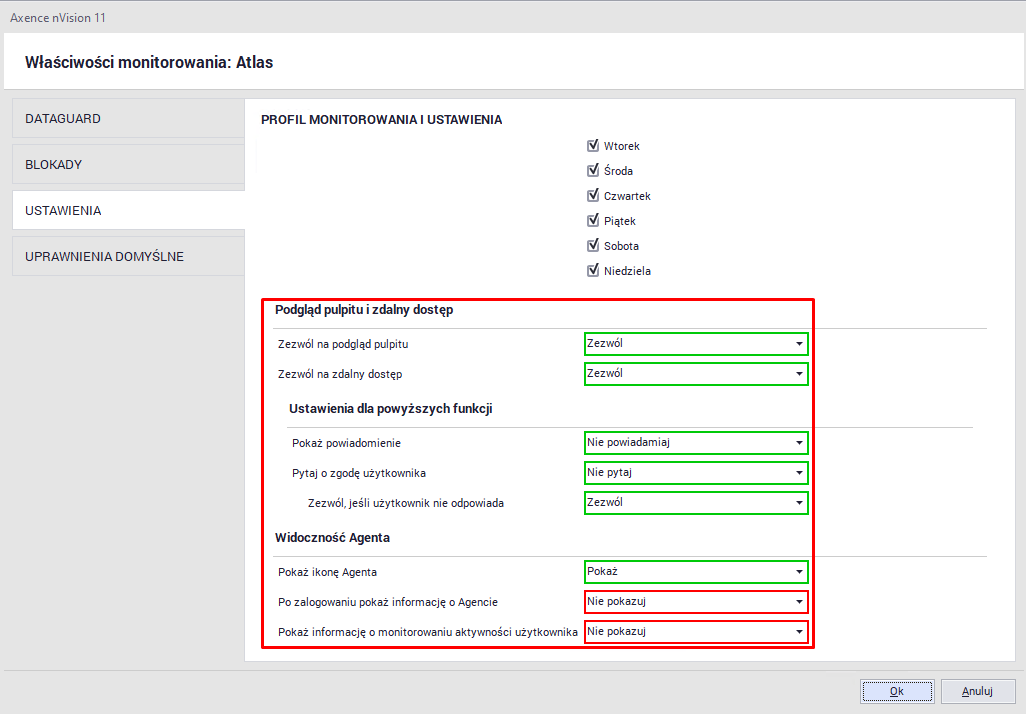Toggle the Środa checkbox
The image size is (1026, 714).
pos(593,171)
